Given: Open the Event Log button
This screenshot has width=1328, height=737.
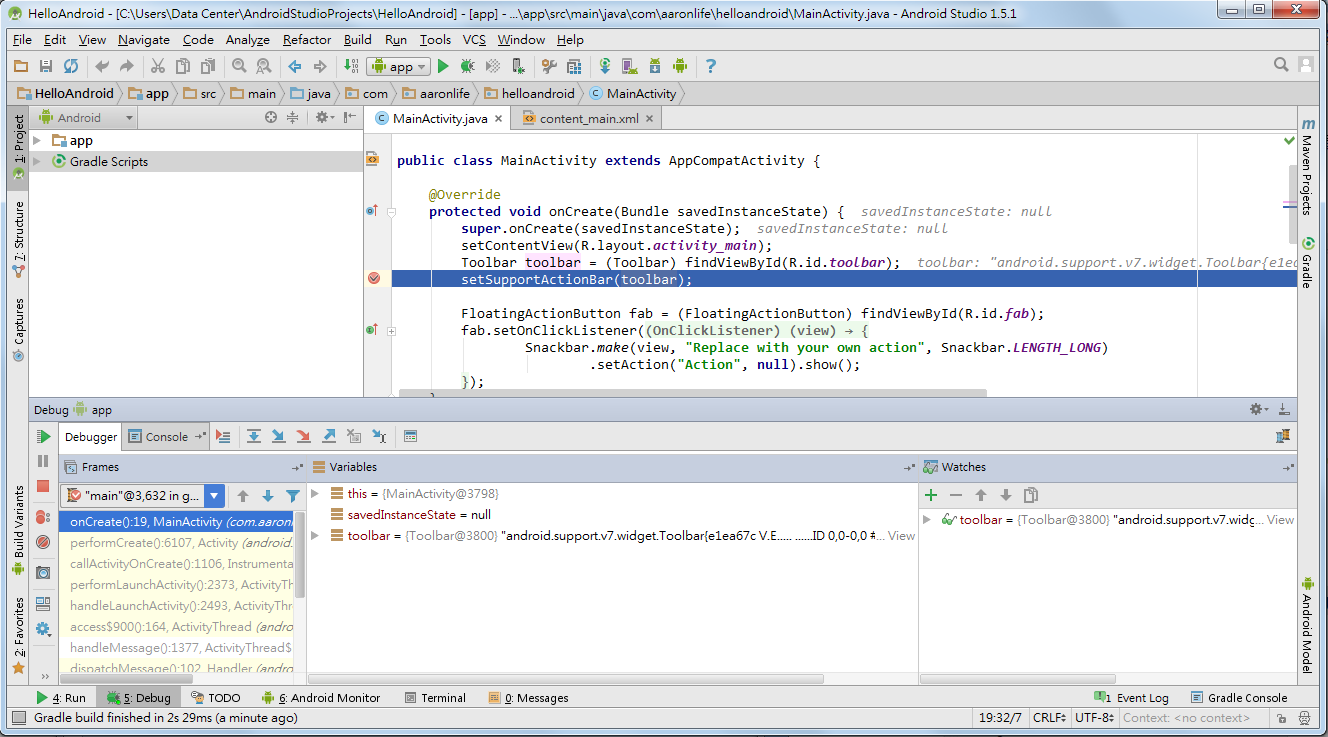Looking at the screenshot, I should point(1131,698).
